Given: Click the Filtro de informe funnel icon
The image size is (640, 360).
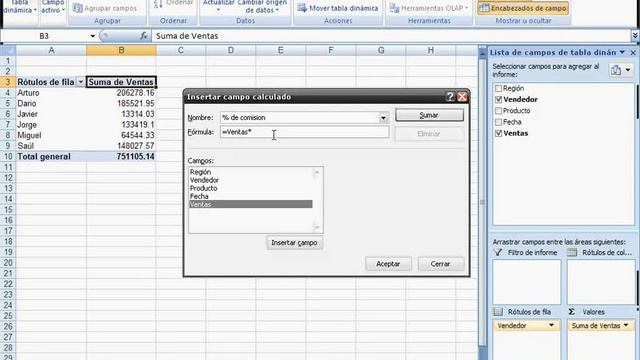Looking at the screenshot, I should point(498,253).
